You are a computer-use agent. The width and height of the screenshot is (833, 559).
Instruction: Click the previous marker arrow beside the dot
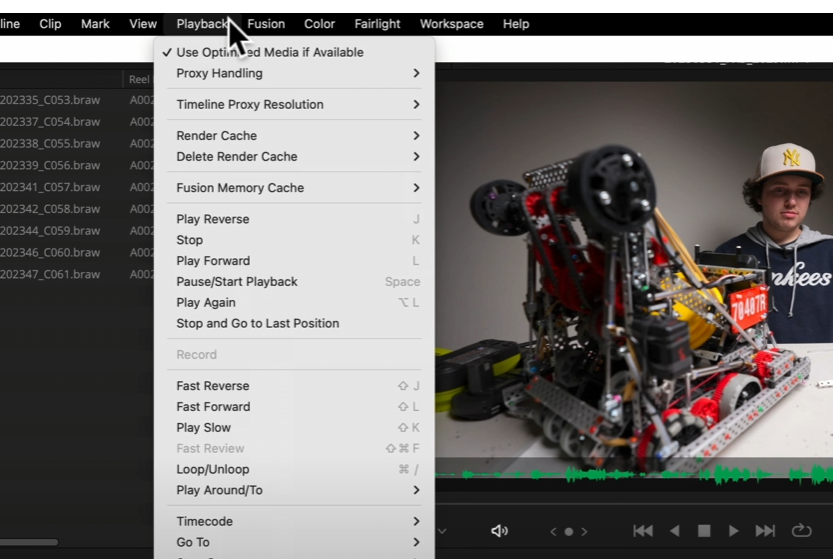tap(554, 531)
